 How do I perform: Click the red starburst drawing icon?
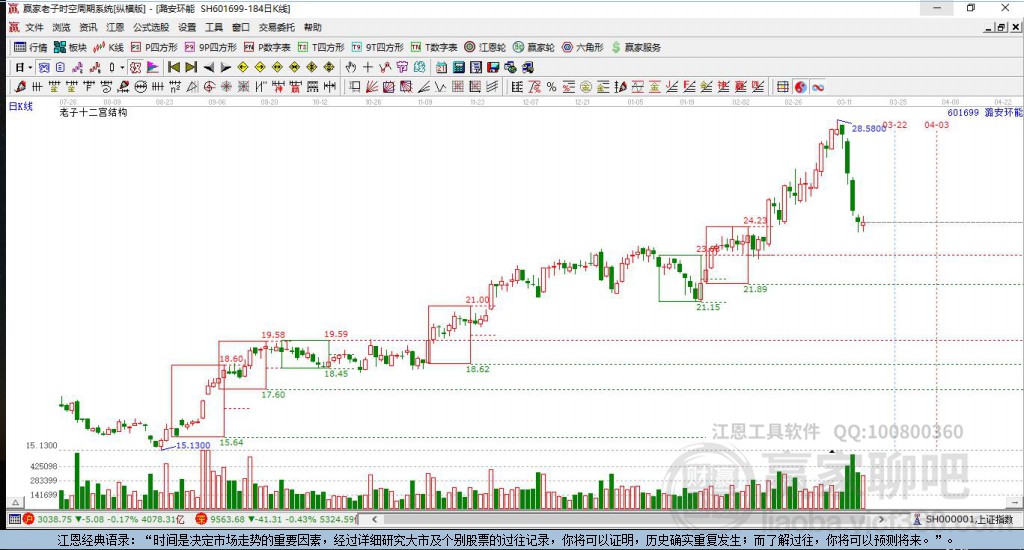point(226,87)
